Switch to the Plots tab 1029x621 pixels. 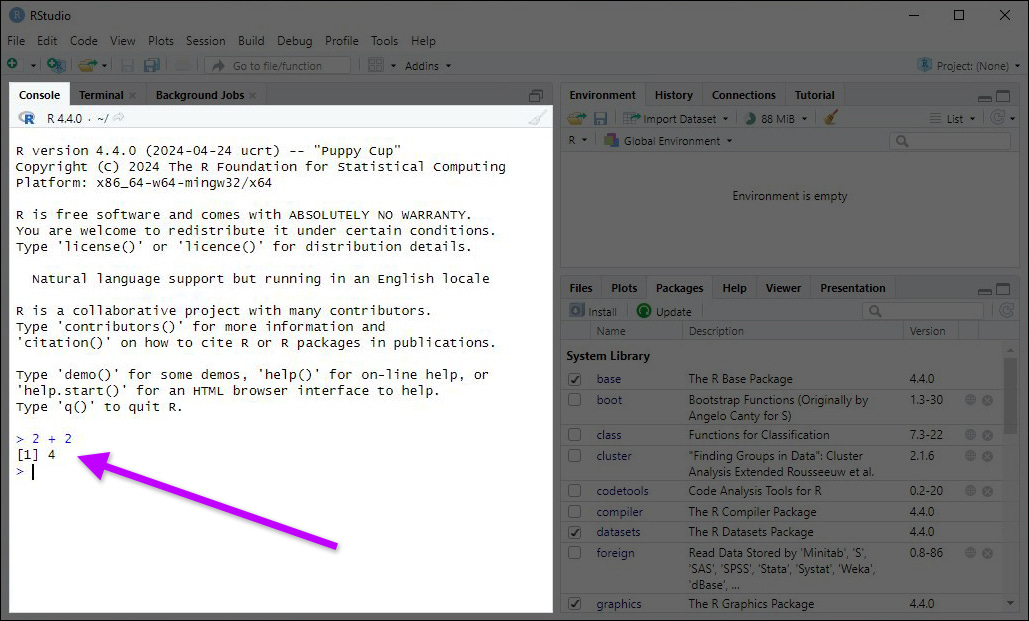[624, 288]
